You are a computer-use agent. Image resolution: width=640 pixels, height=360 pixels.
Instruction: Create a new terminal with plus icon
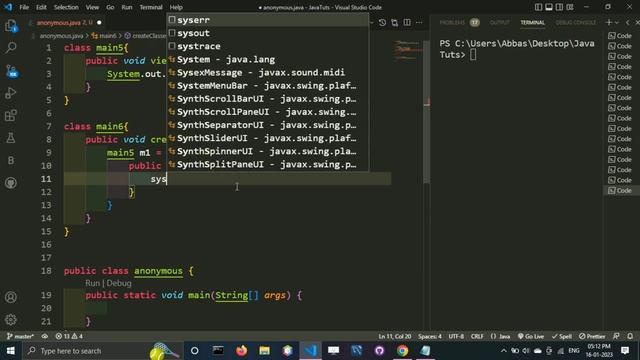[609, 22]
